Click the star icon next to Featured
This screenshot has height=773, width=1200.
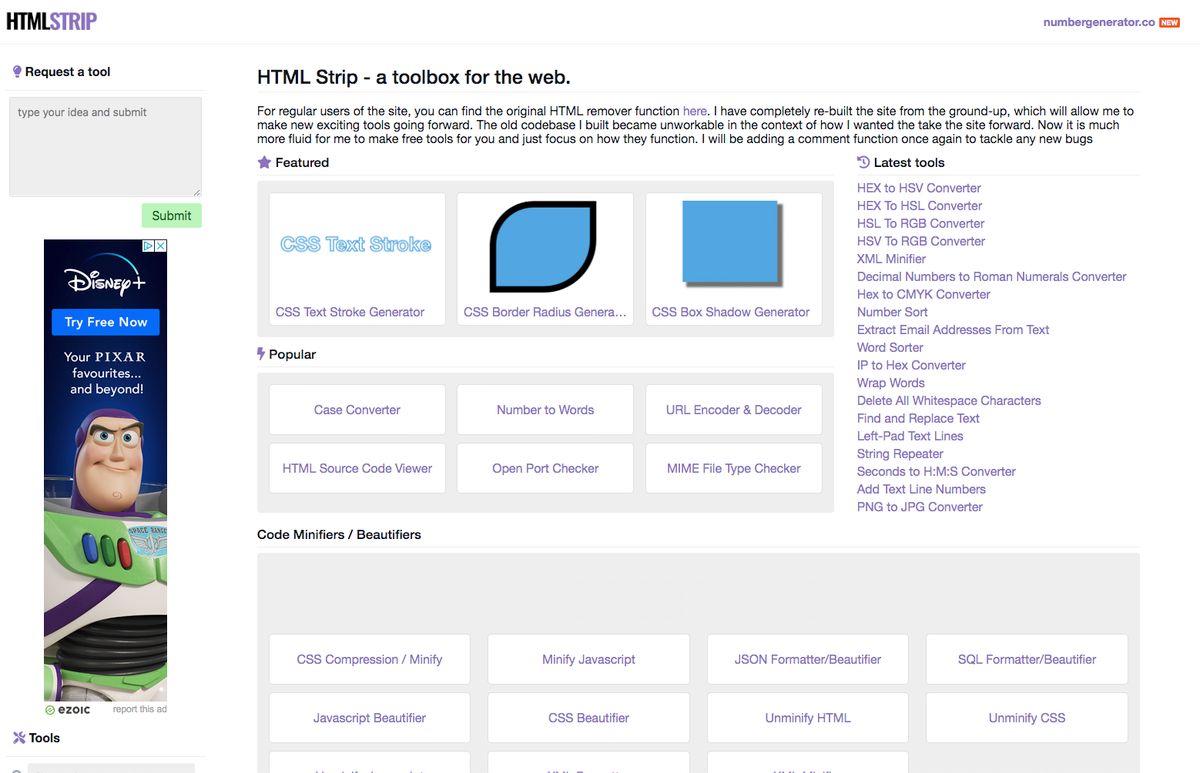click(x=263, y=162)
